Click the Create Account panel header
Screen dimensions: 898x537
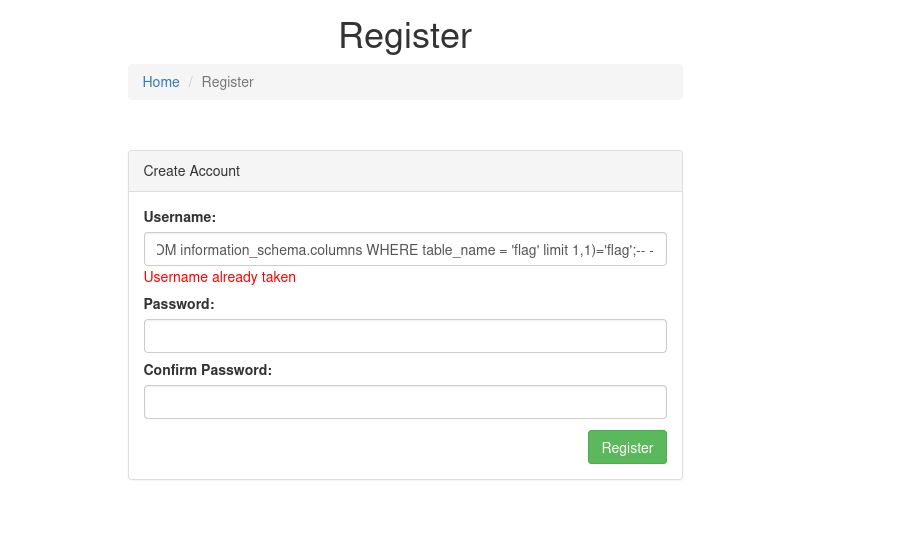[192, 171]
